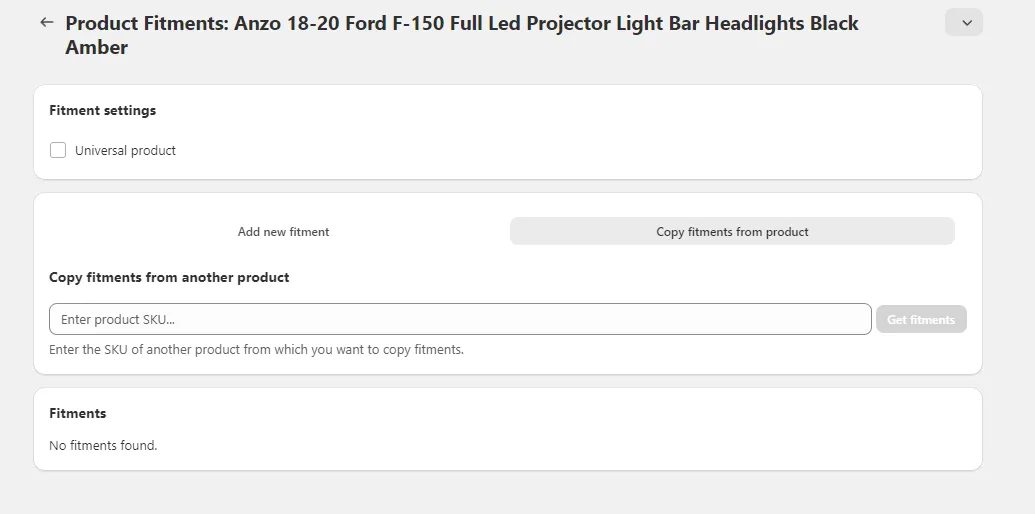Select the Copy fitments from product tab

(x=732, y=232)
